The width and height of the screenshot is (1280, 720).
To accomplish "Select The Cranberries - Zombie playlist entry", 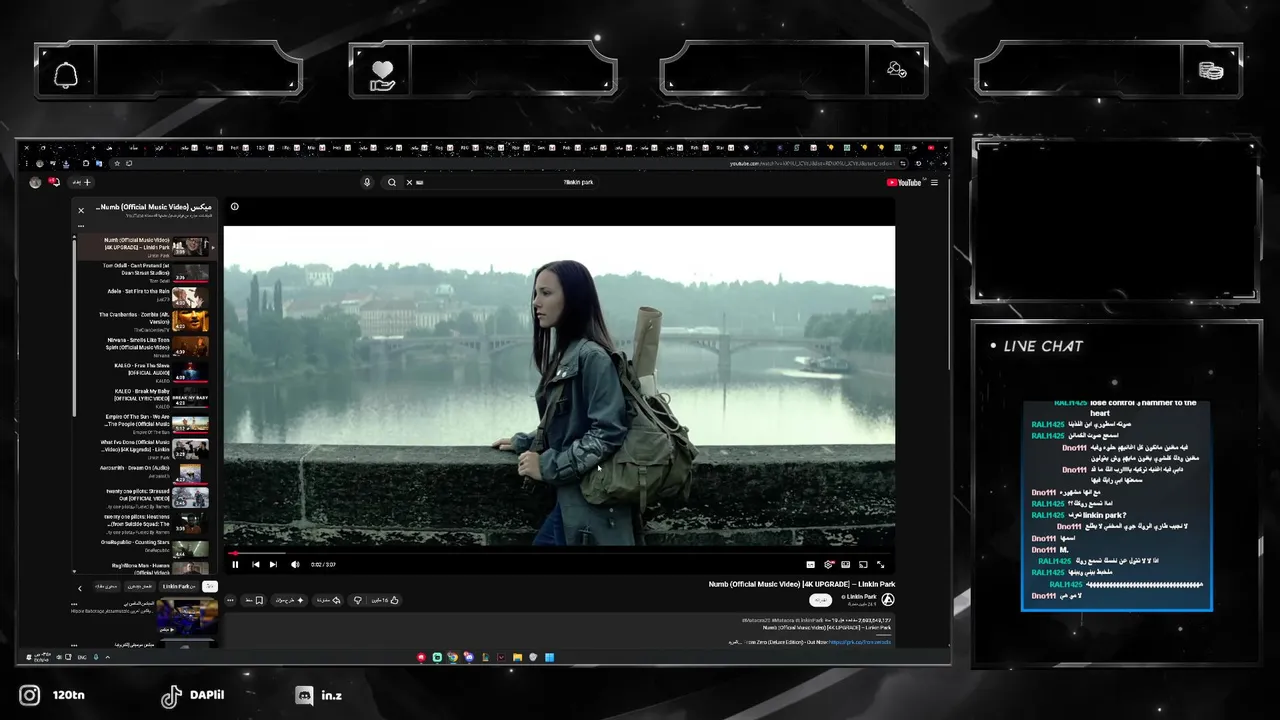I will coord(146,321).
